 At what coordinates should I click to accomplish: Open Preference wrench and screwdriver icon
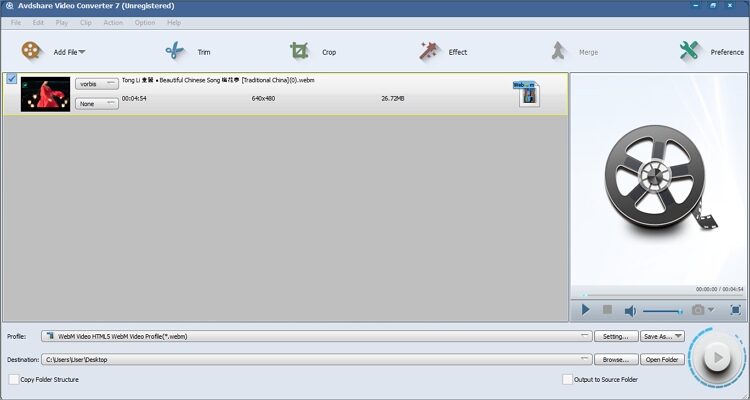click(689, 51)
